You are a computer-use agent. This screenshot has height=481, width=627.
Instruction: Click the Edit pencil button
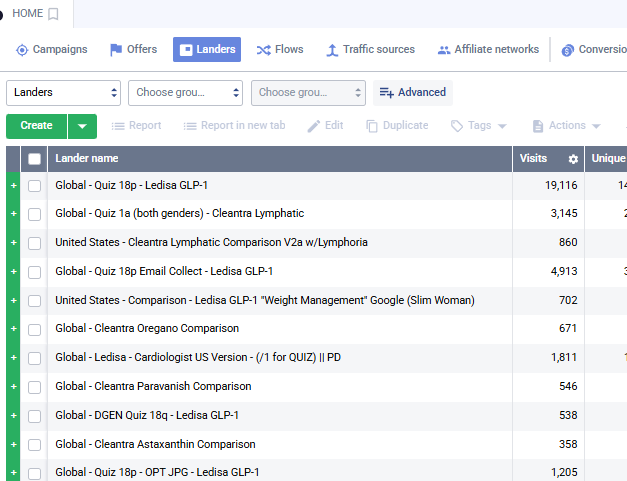[x=325, y=126]
